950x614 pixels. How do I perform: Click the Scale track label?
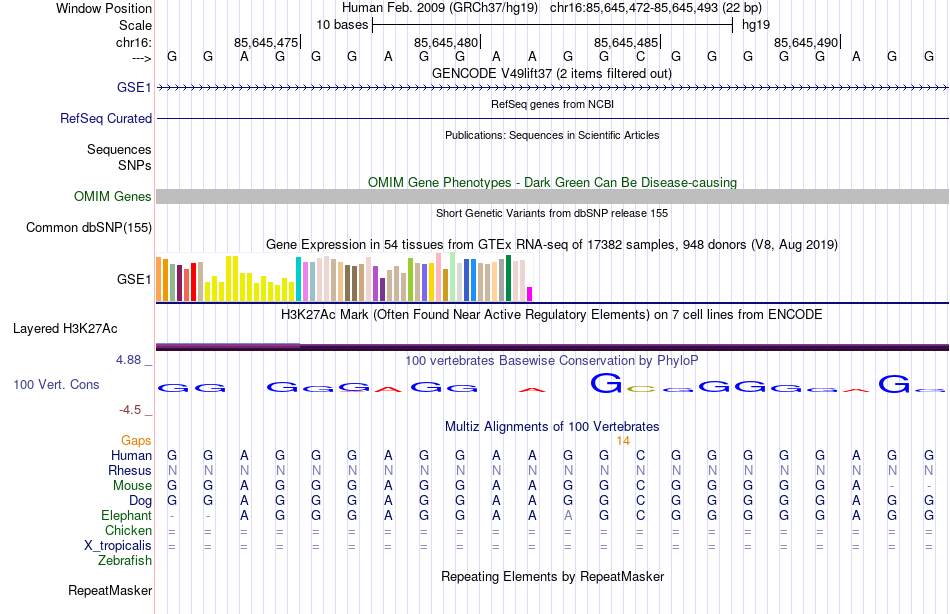135,25
